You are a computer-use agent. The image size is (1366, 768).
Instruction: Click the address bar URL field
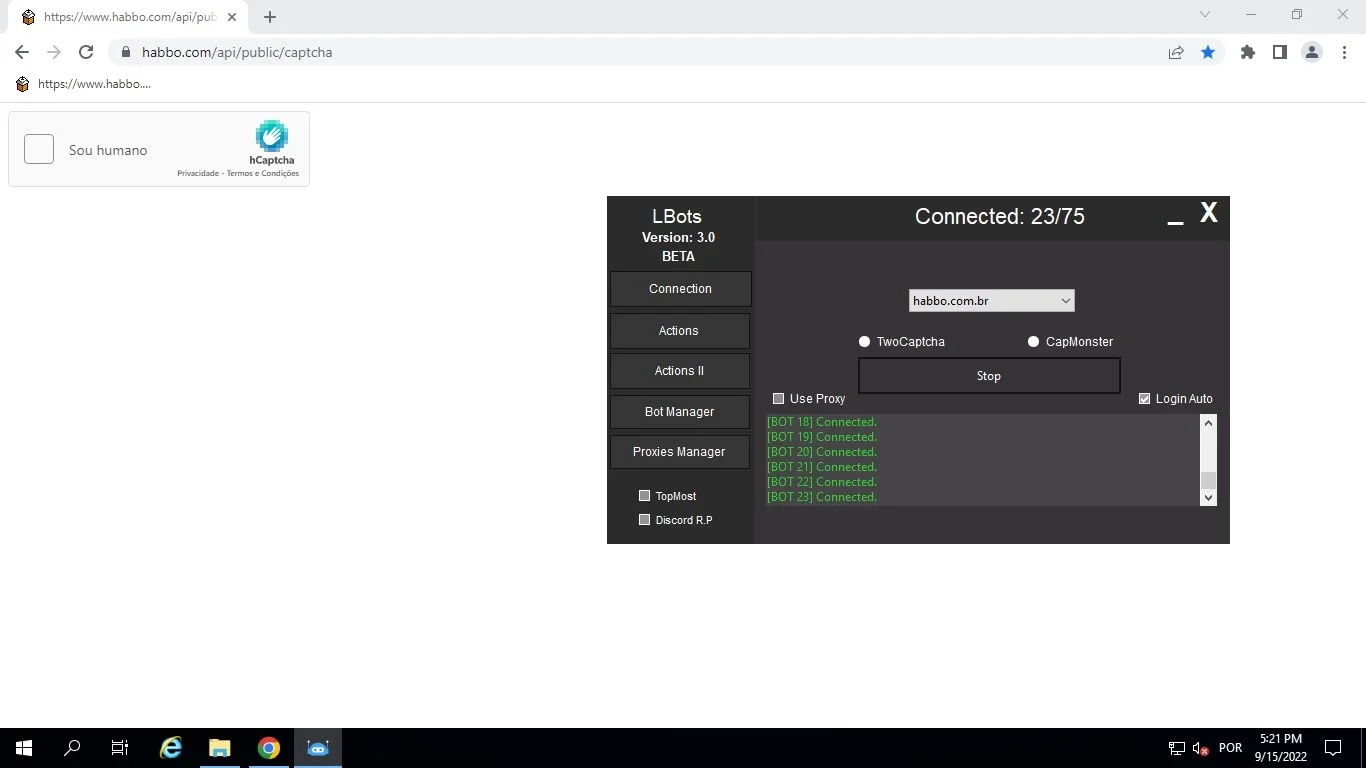tap(640, 52)
